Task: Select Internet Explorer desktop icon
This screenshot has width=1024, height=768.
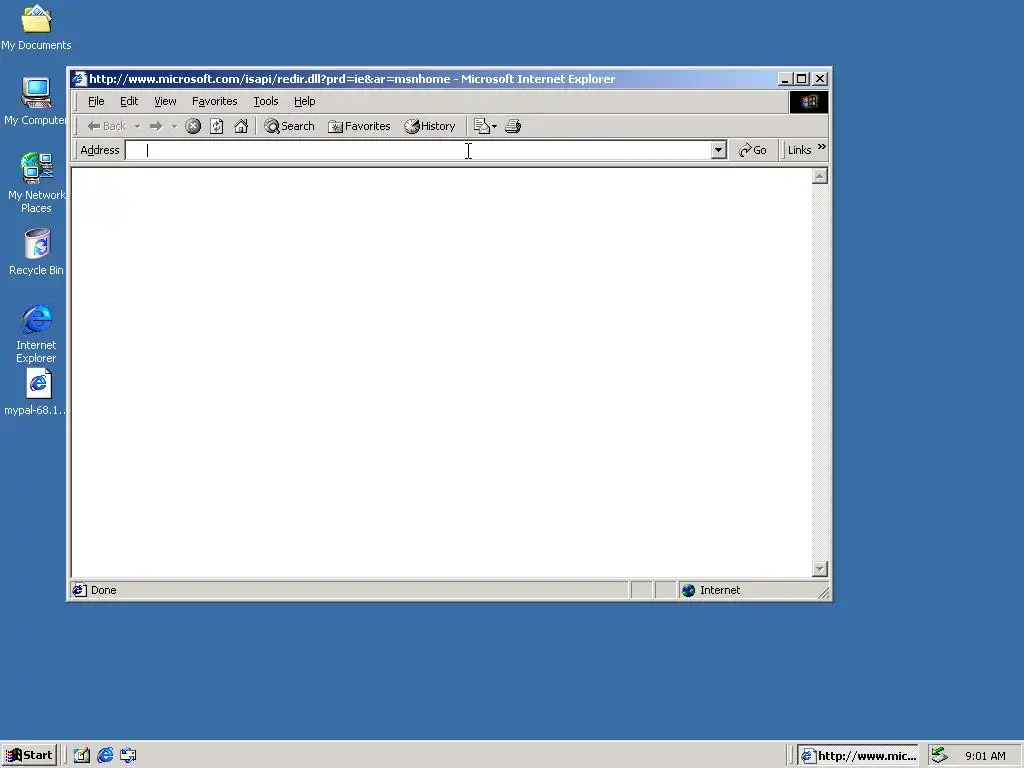Action: (x=36, y=334)
